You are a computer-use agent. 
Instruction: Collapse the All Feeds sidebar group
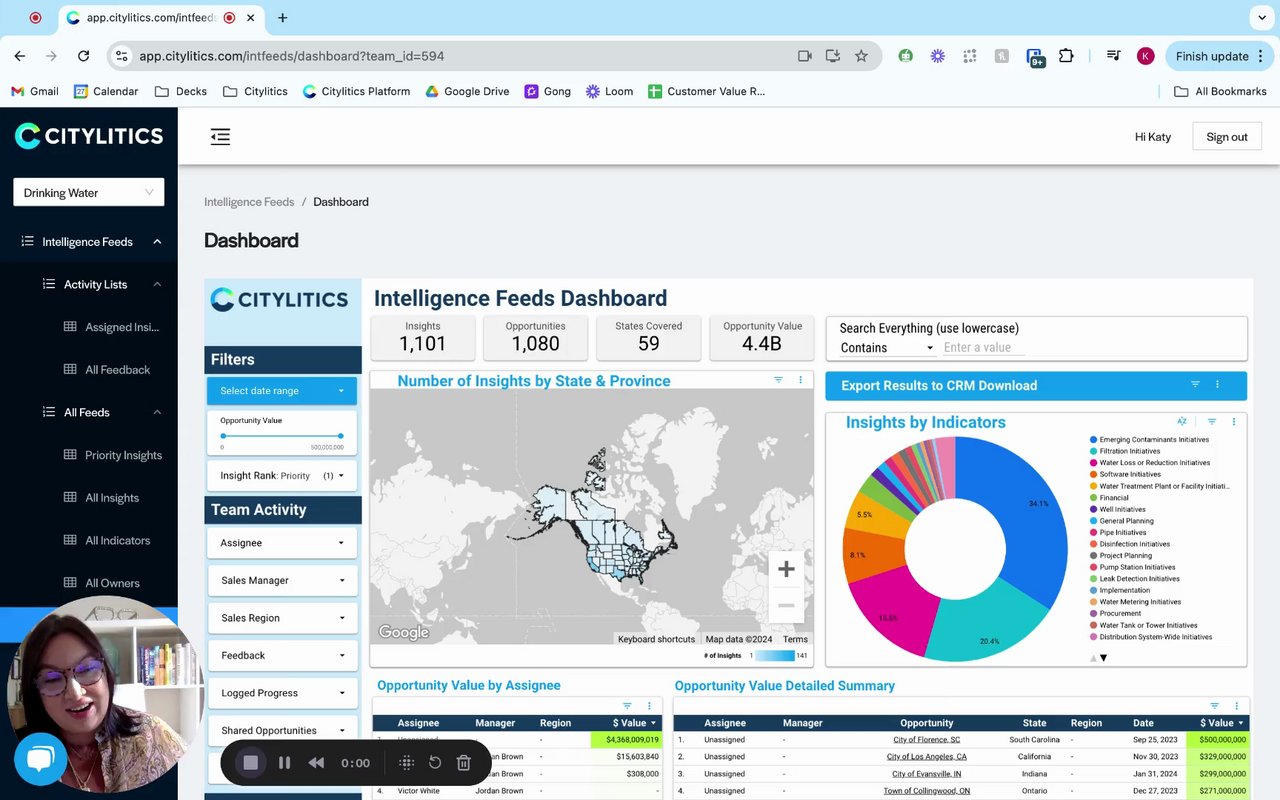(x=157, y=412)
